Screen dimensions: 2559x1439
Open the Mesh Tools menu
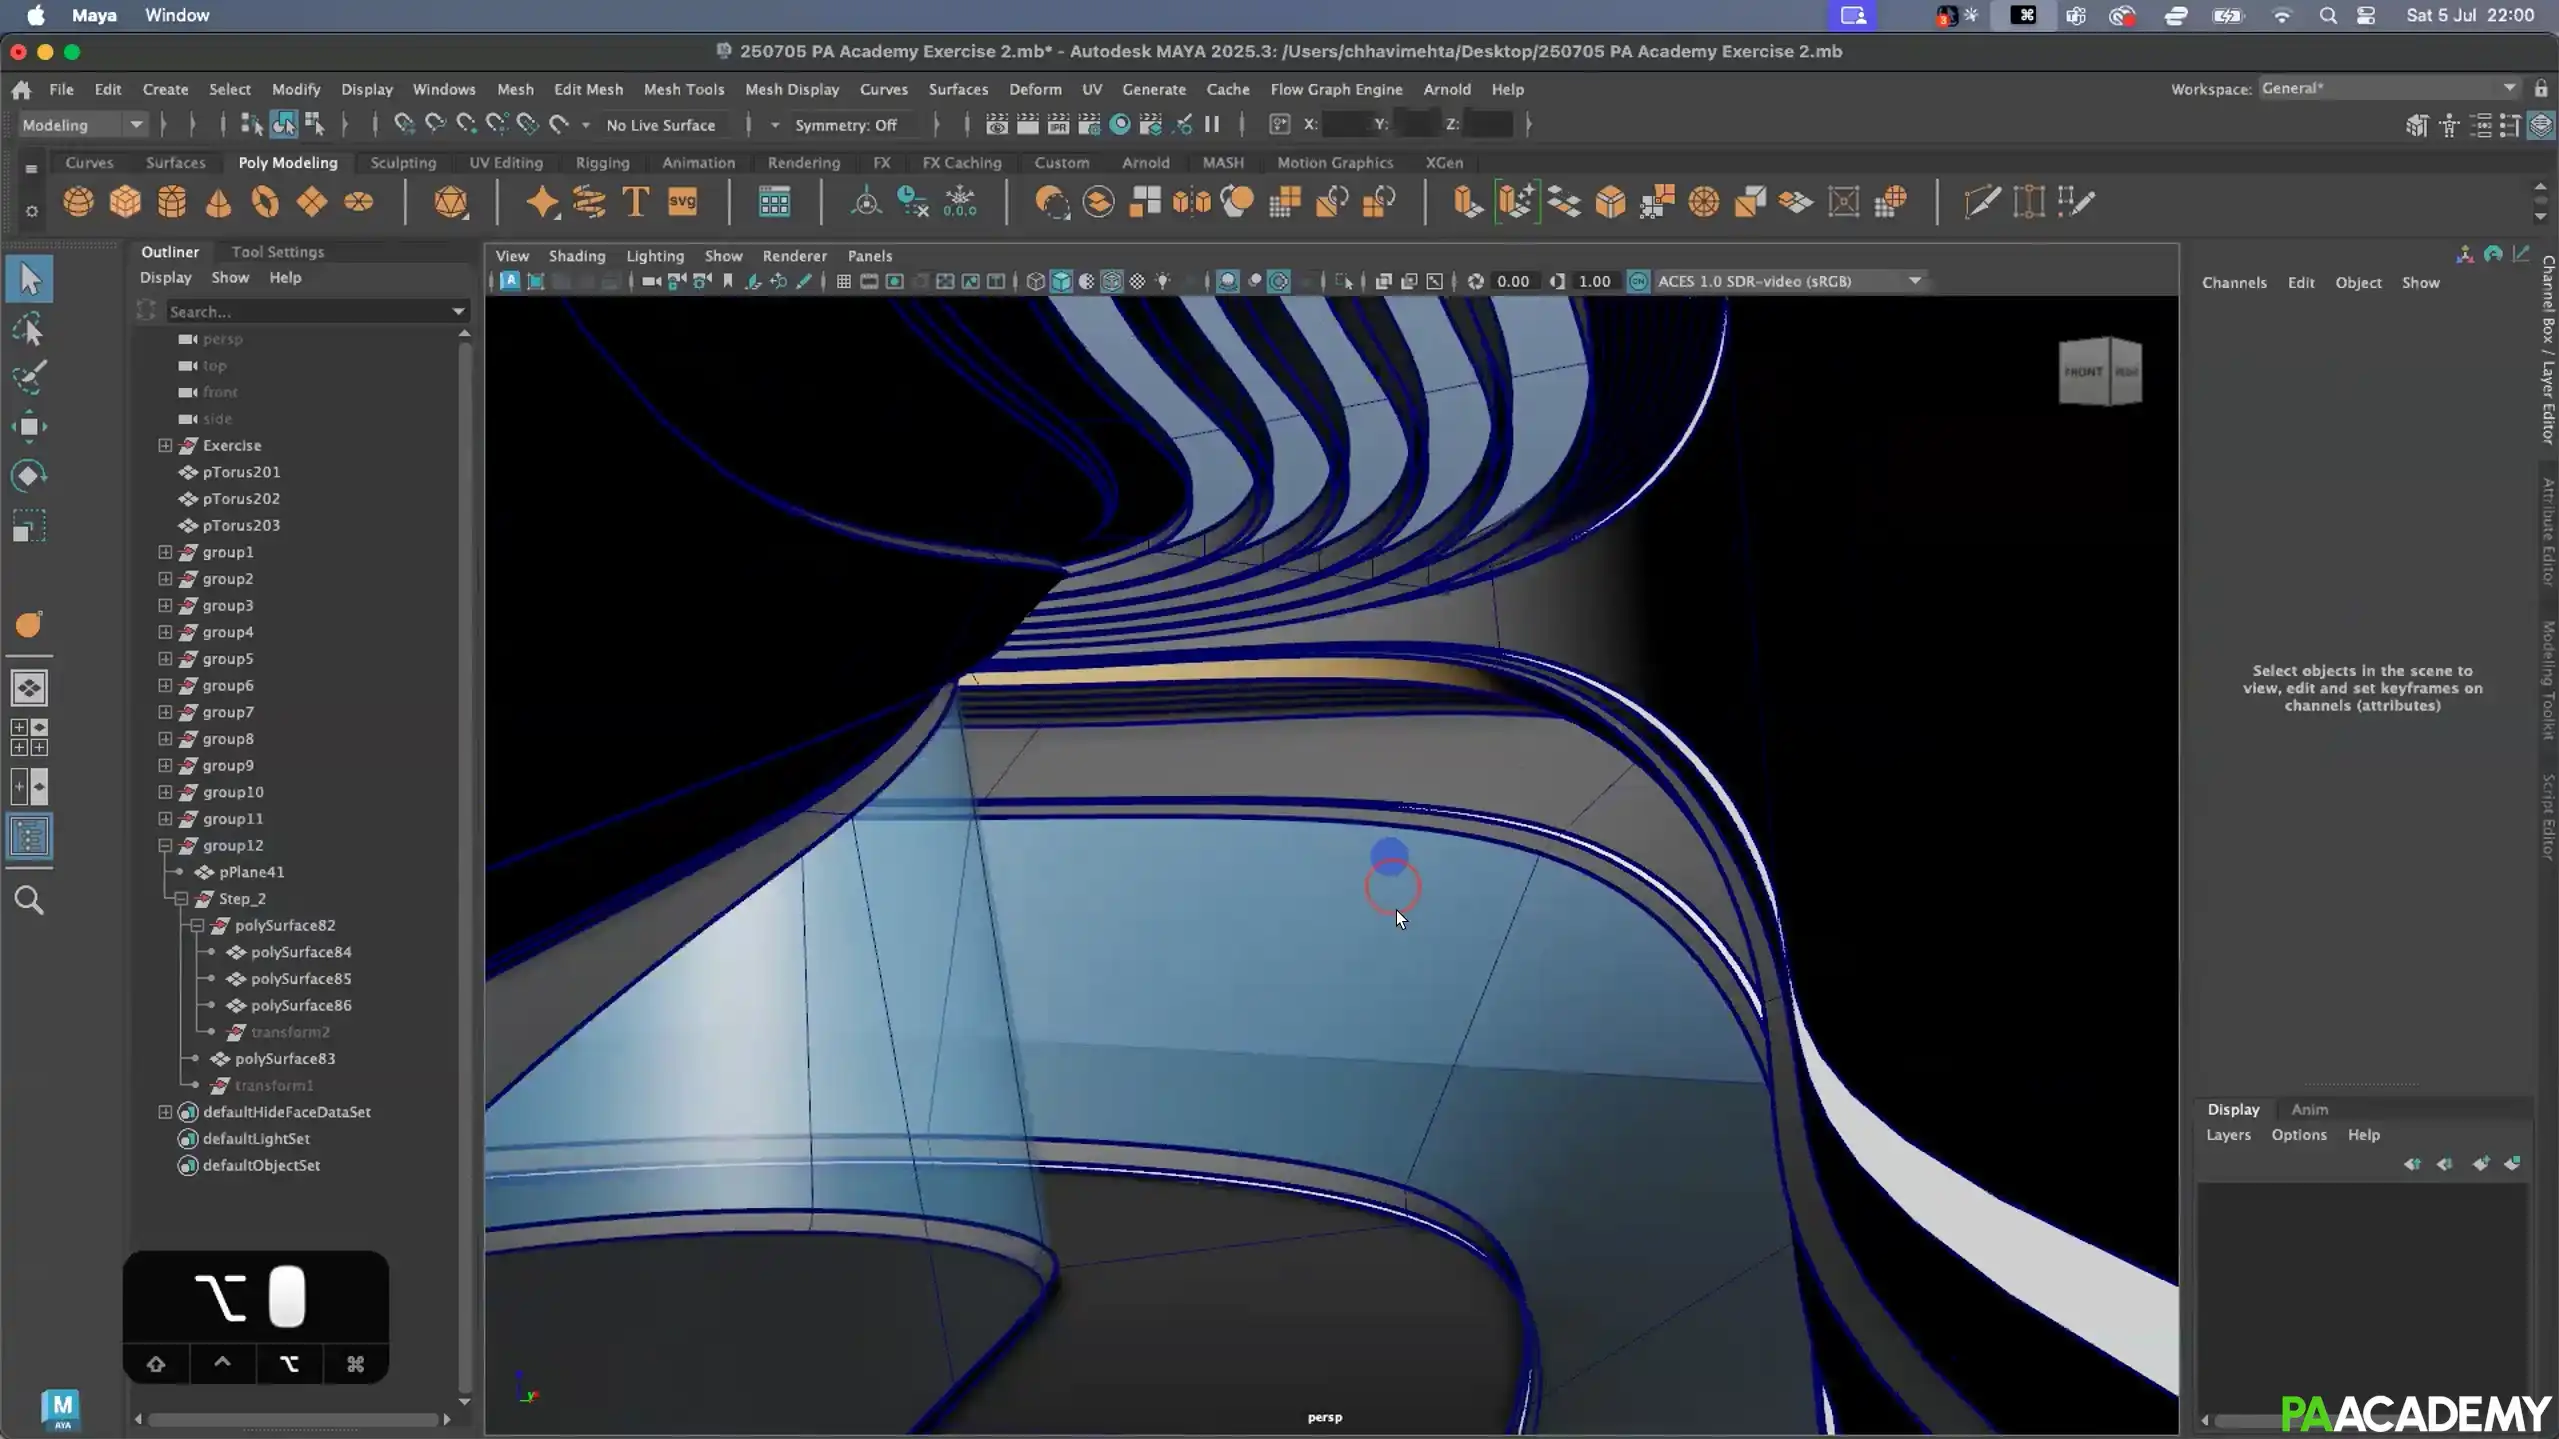[684, 89]
